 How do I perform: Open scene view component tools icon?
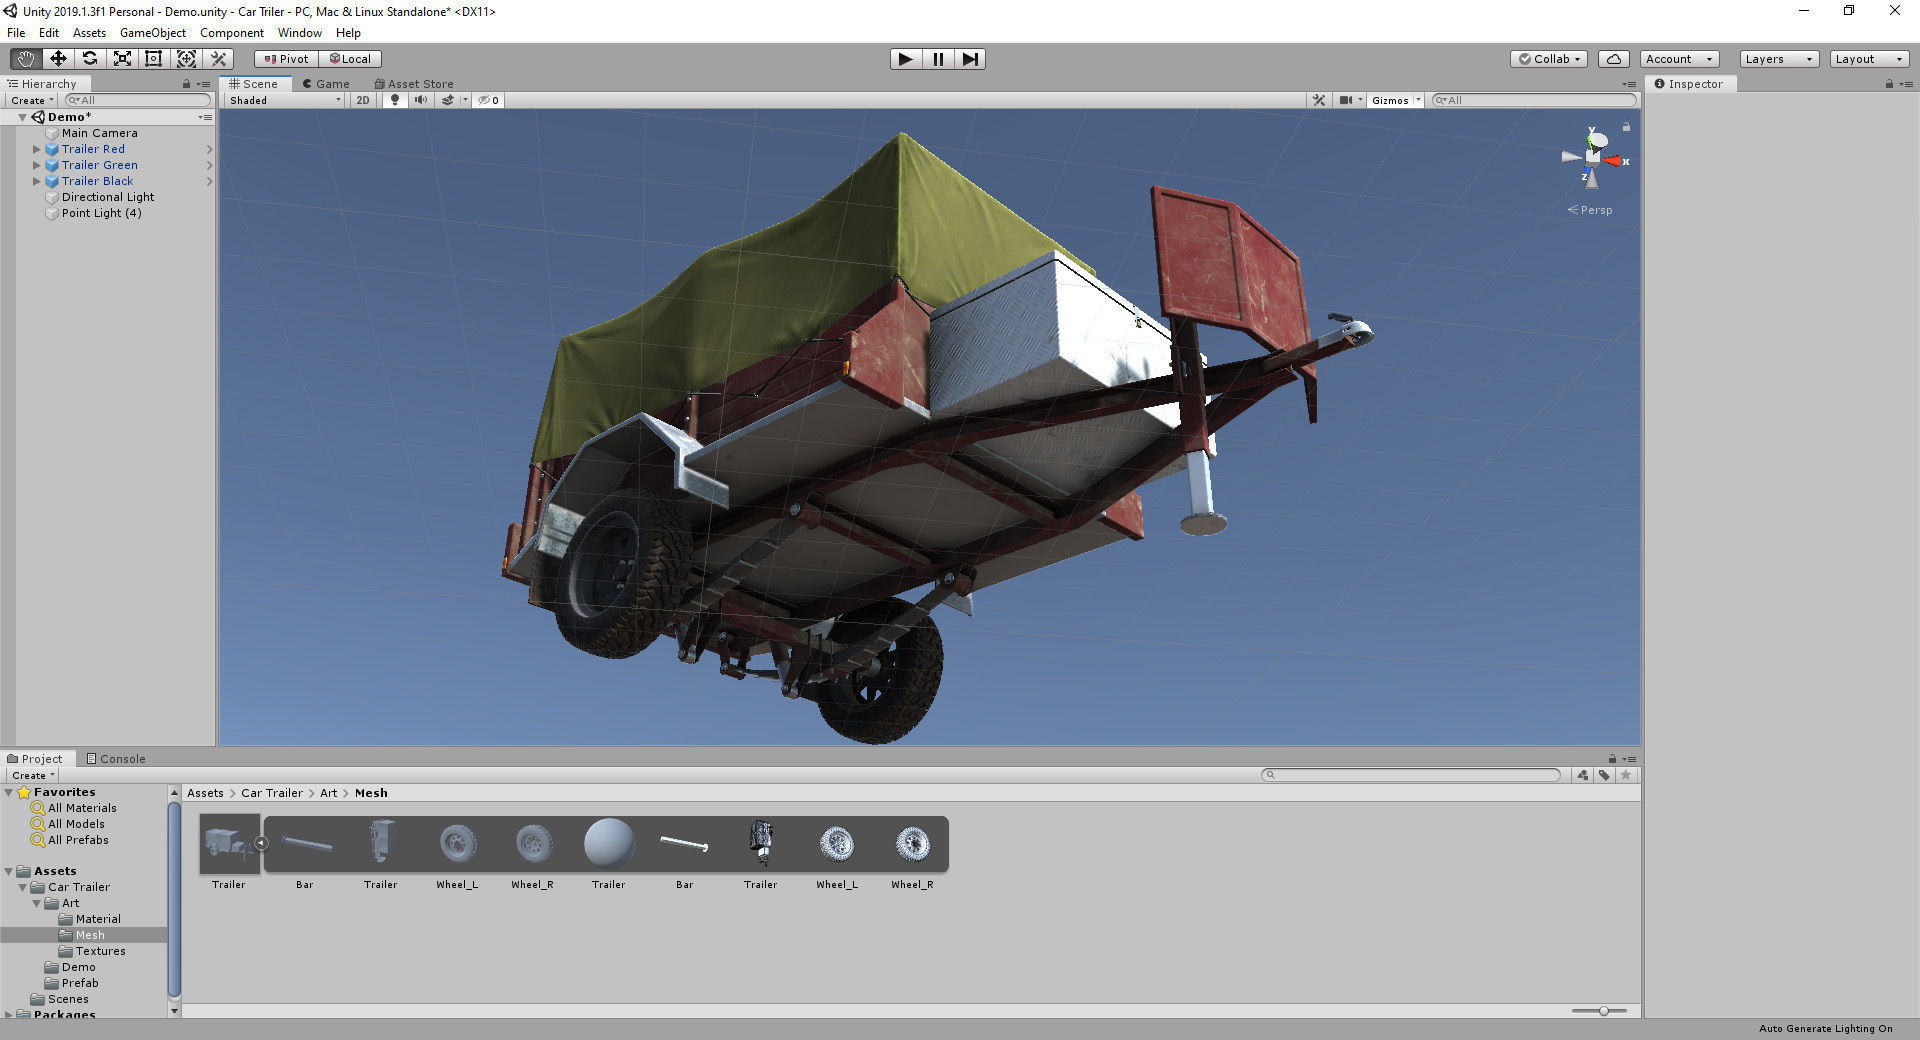[x=1319, y=100]
